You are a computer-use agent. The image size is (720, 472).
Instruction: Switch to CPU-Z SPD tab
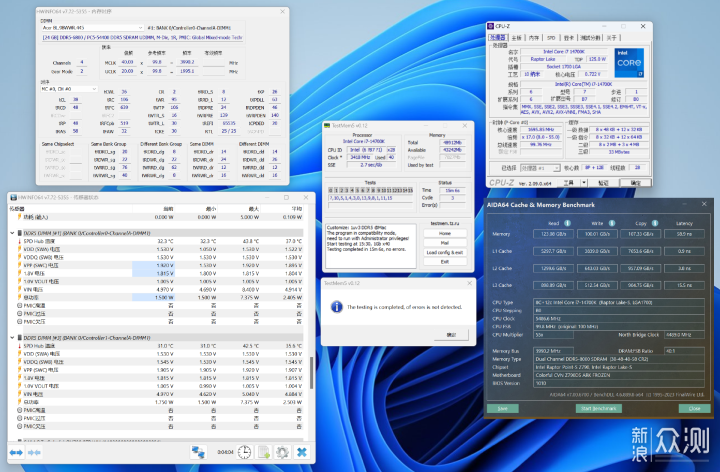(x=551, y=38)
